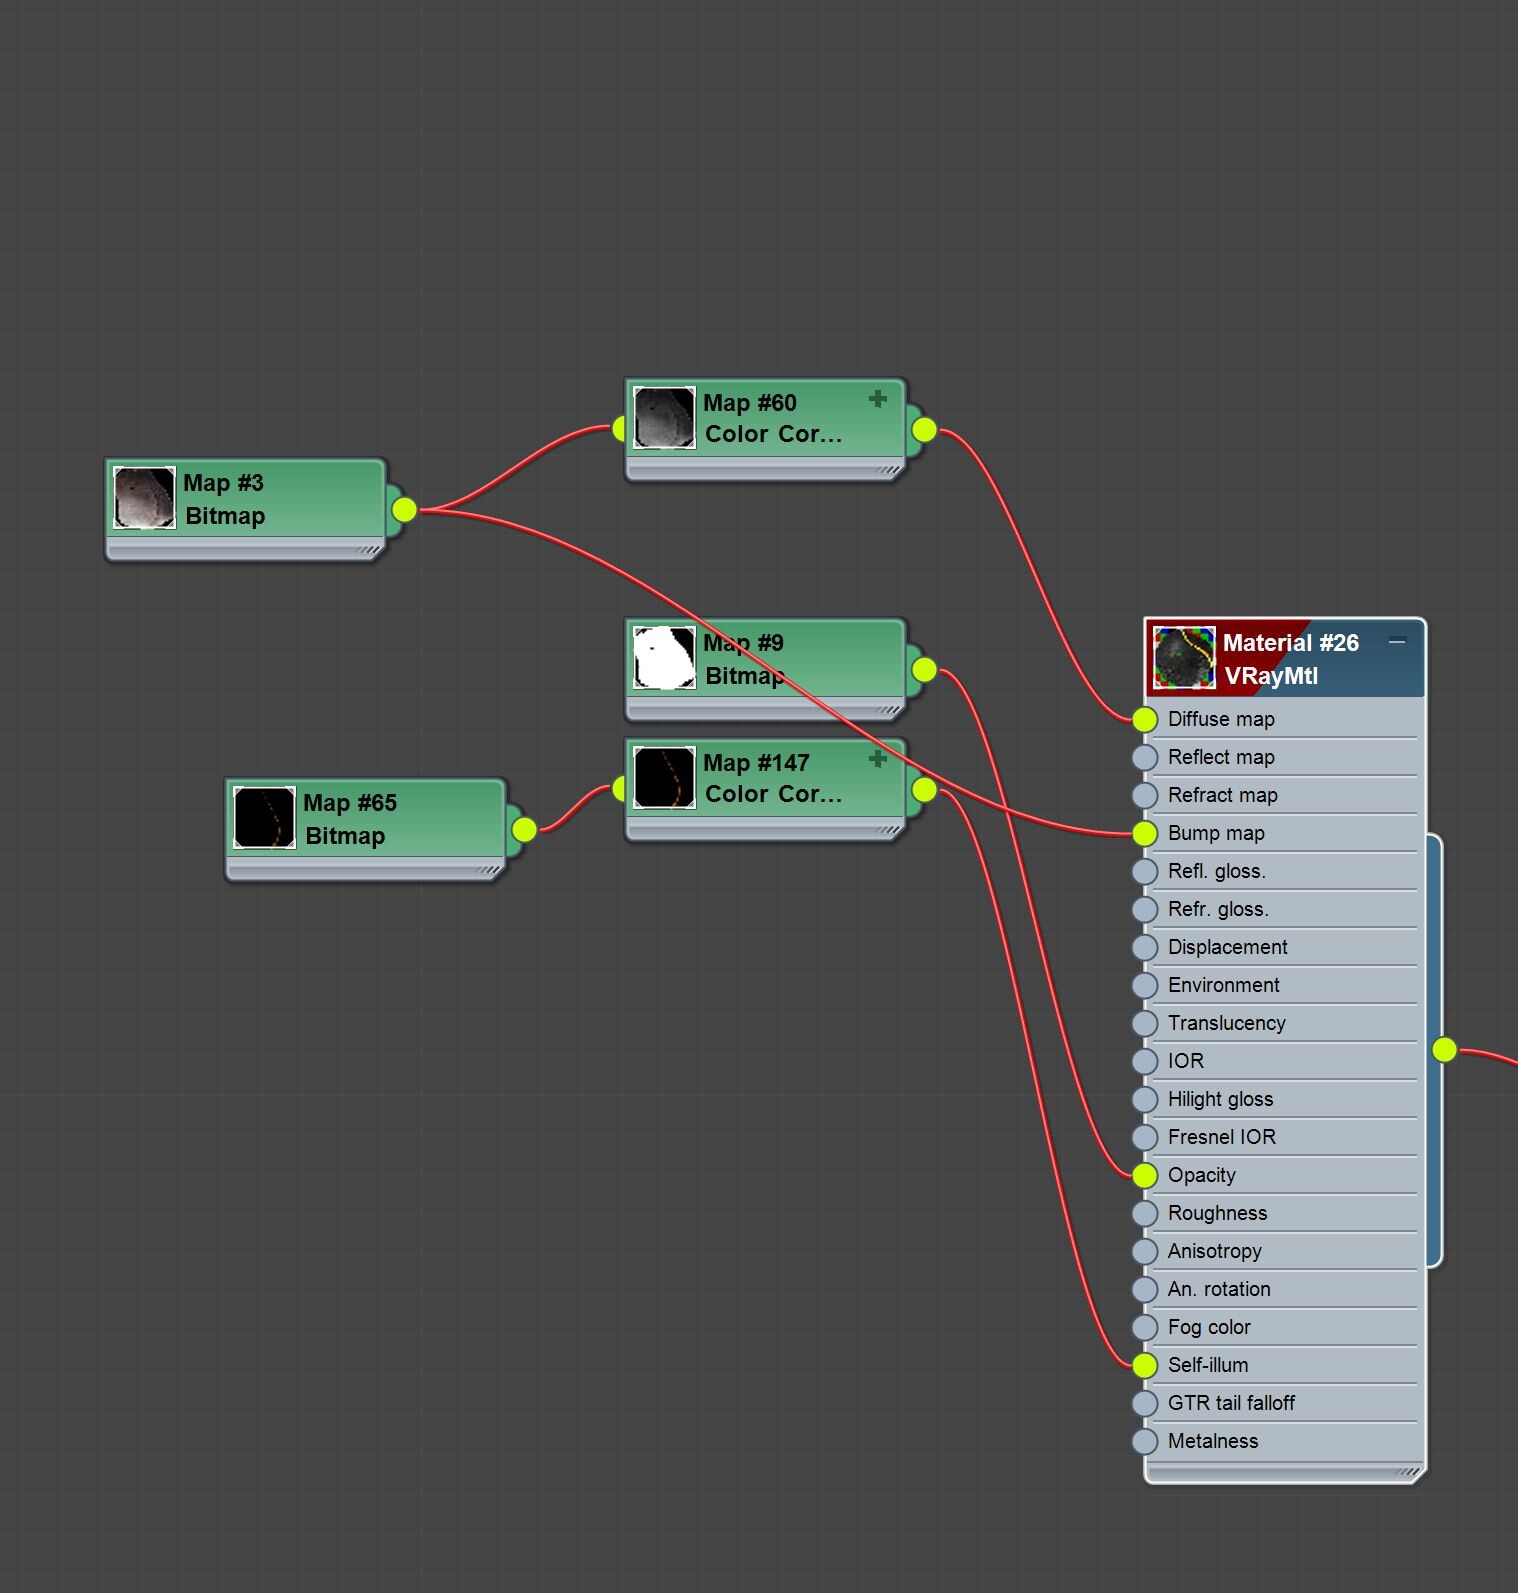
Task: Expand Map #60 node with plus icon
Action: (878, 399)
